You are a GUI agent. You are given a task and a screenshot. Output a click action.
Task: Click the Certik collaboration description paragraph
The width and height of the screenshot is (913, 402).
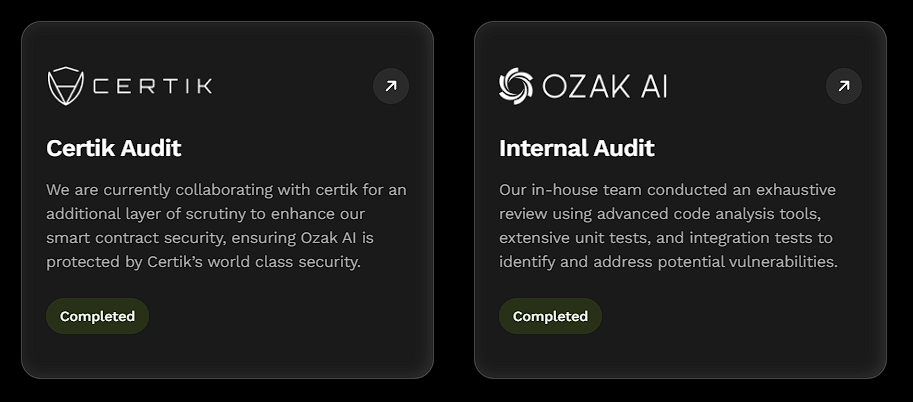pyautogui.click(x=227, y=226)
